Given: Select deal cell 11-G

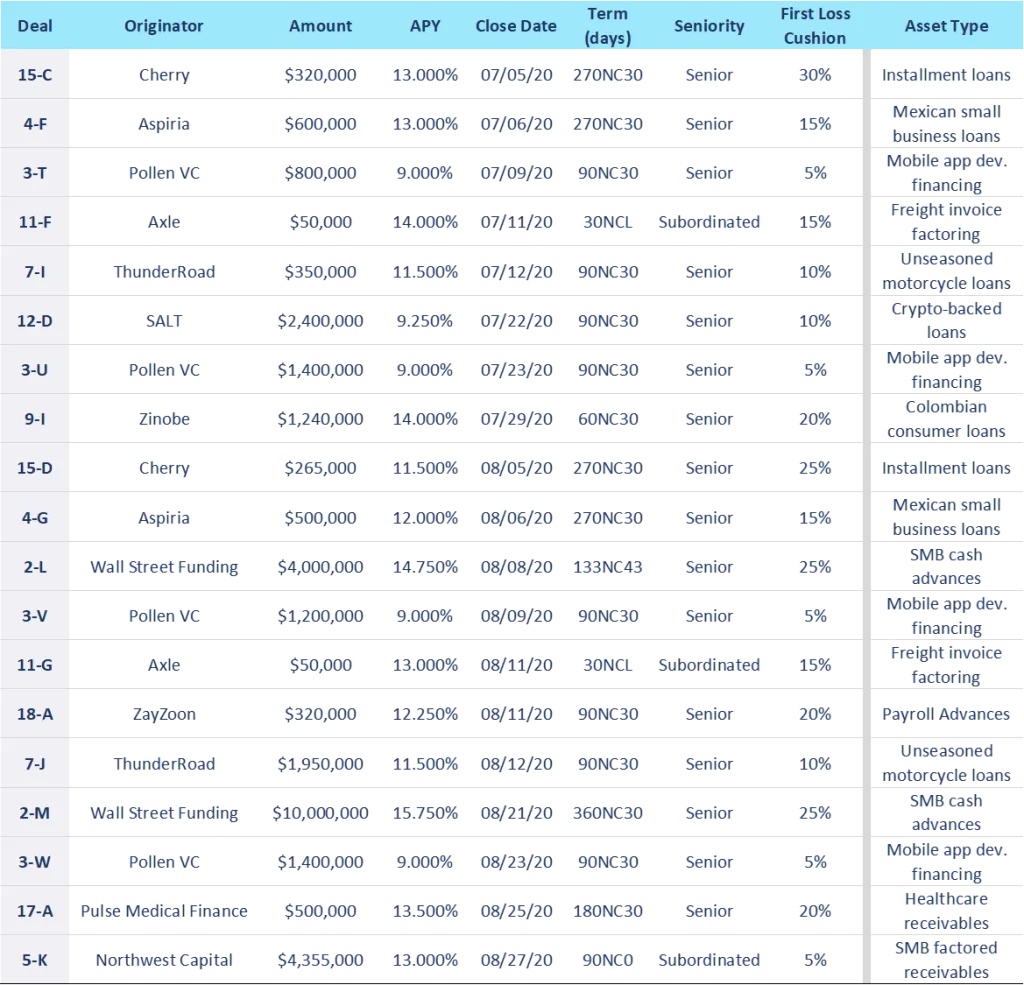Looking at the screenshot, I should click(x=35, y=664).
